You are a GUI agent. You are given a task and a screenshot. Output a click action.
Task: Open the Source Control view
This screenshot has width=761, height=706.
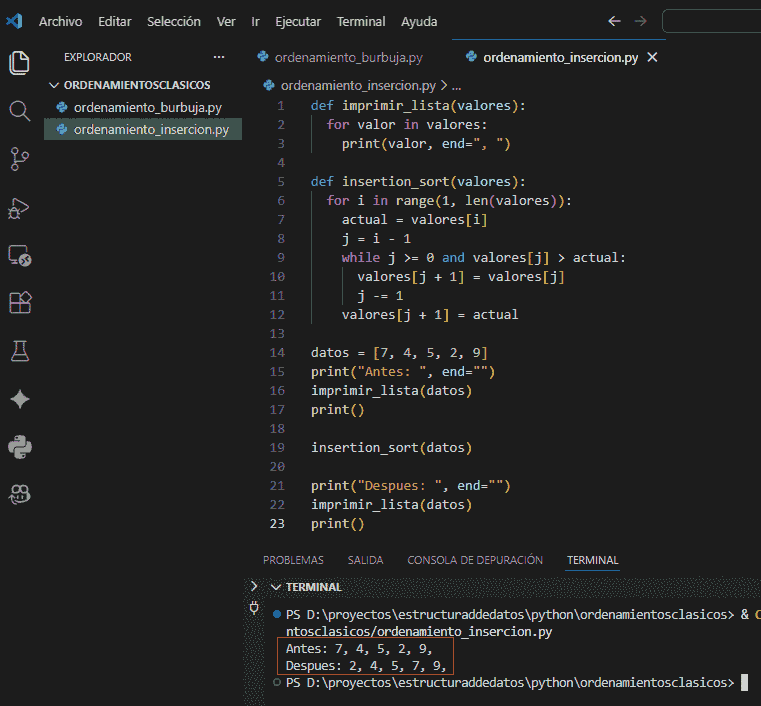(20, 158)
